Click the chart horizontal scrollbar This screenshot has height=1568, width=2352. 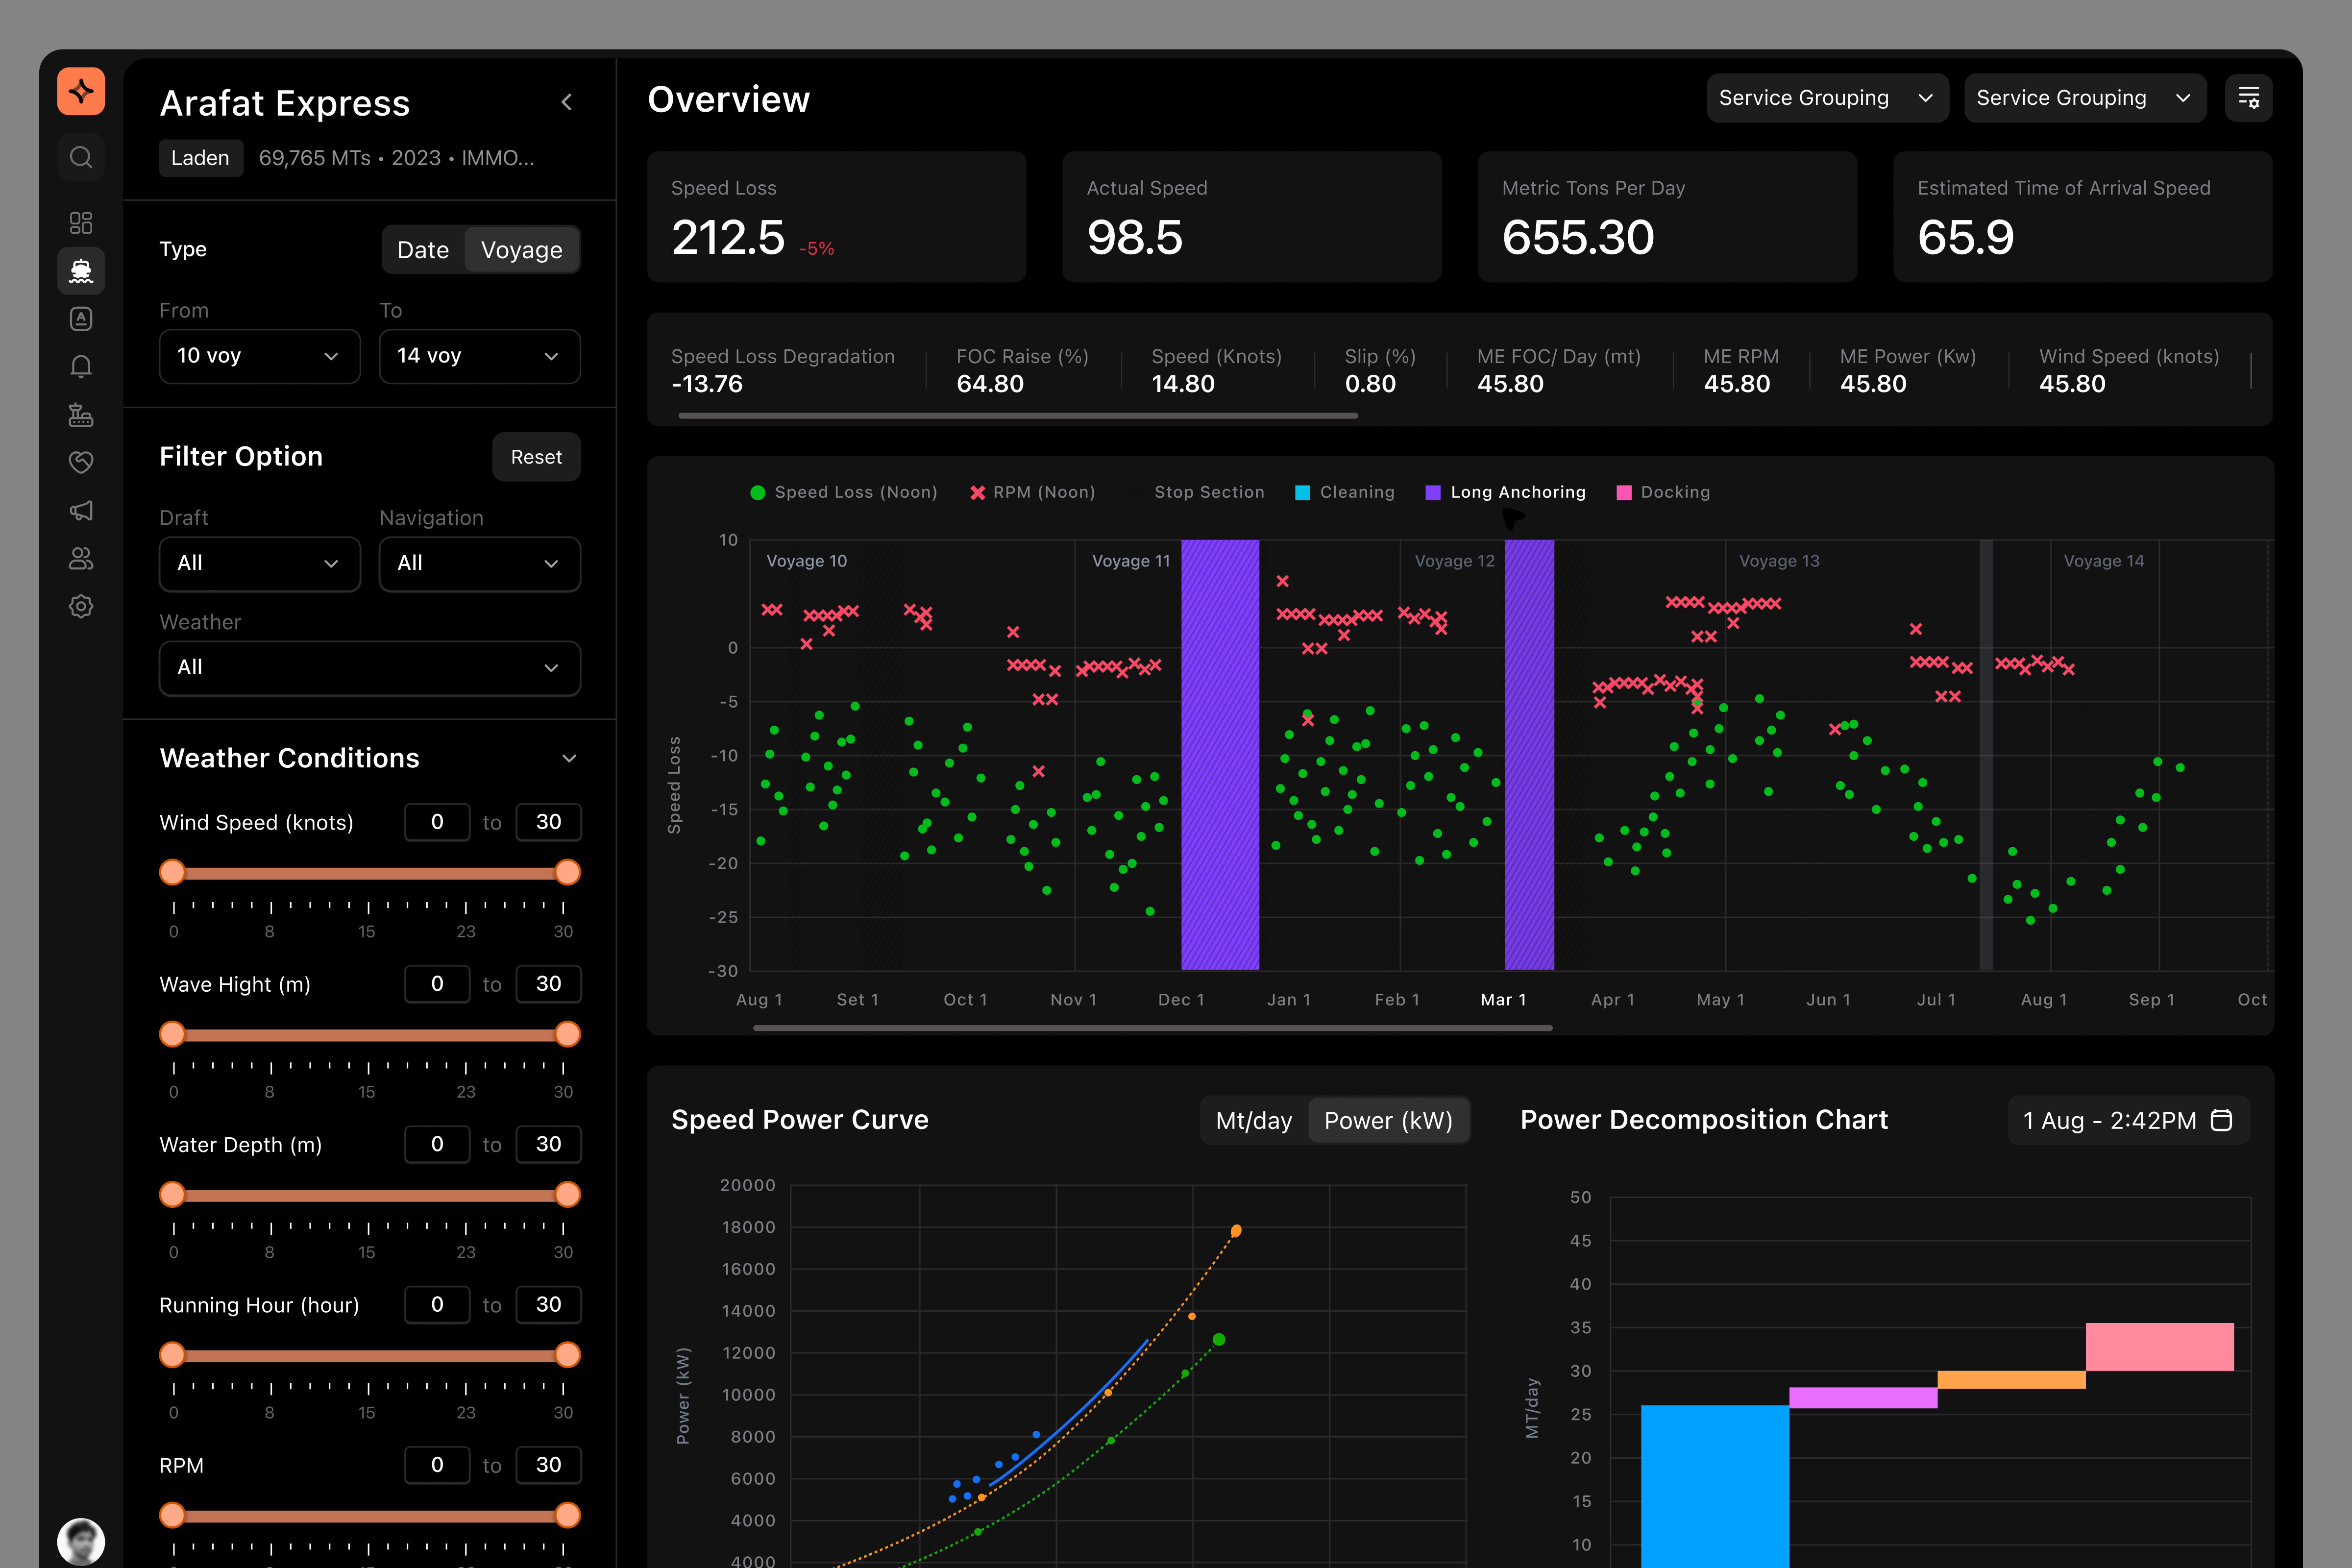coord(1152,1027)
